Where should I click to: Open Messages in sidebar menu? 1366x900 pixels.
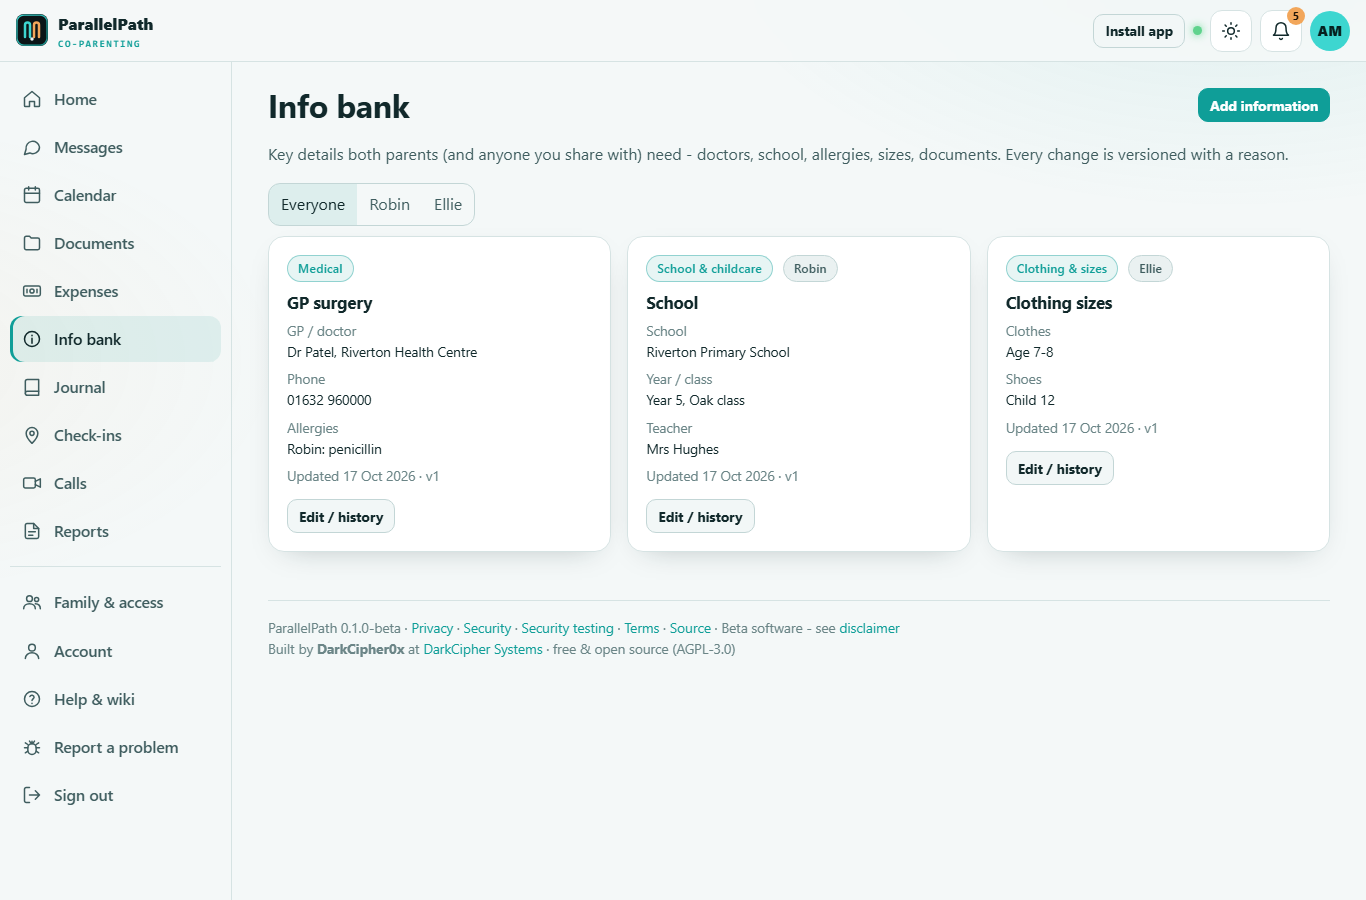click(115, 147)
